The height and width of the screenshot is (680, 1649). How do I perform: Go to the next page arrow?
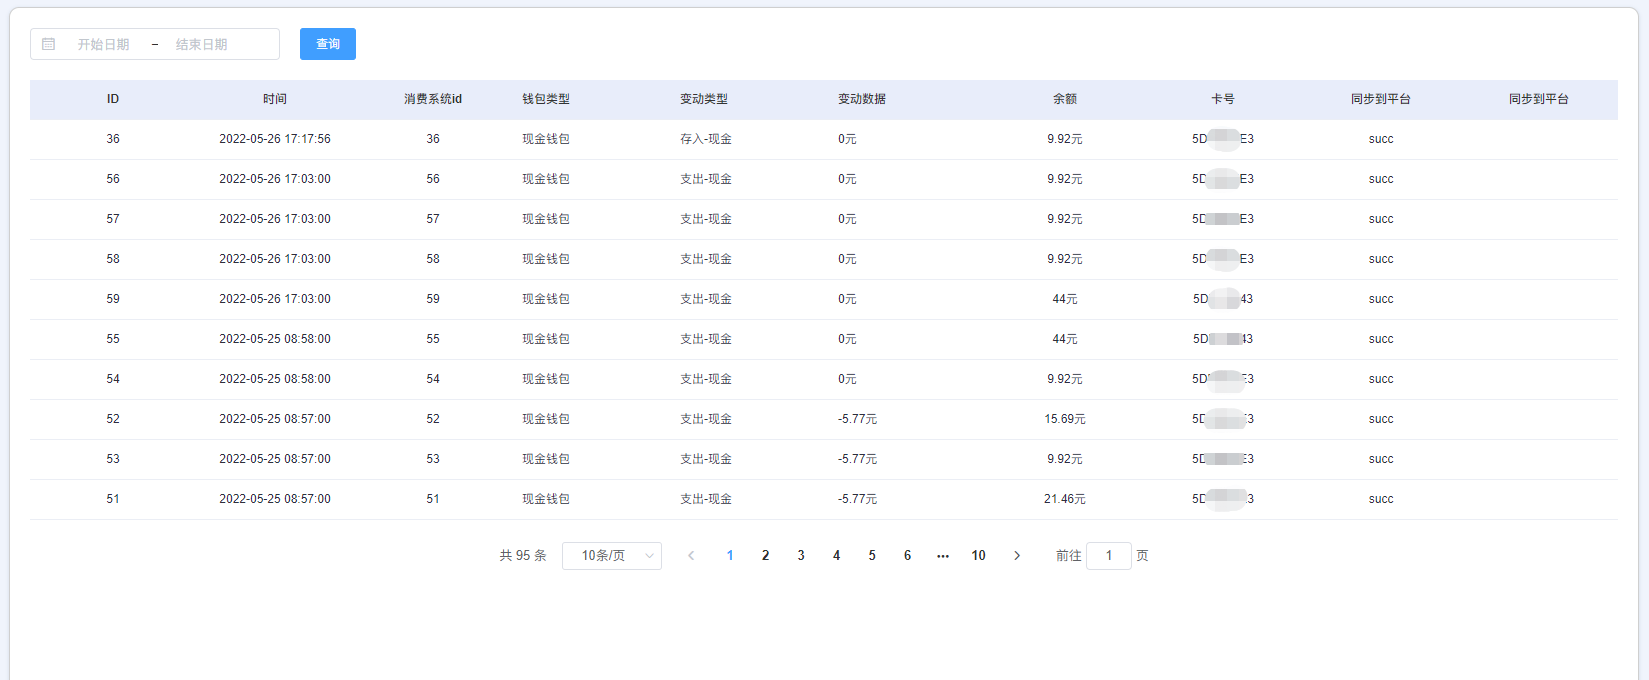click(1017, 556)
